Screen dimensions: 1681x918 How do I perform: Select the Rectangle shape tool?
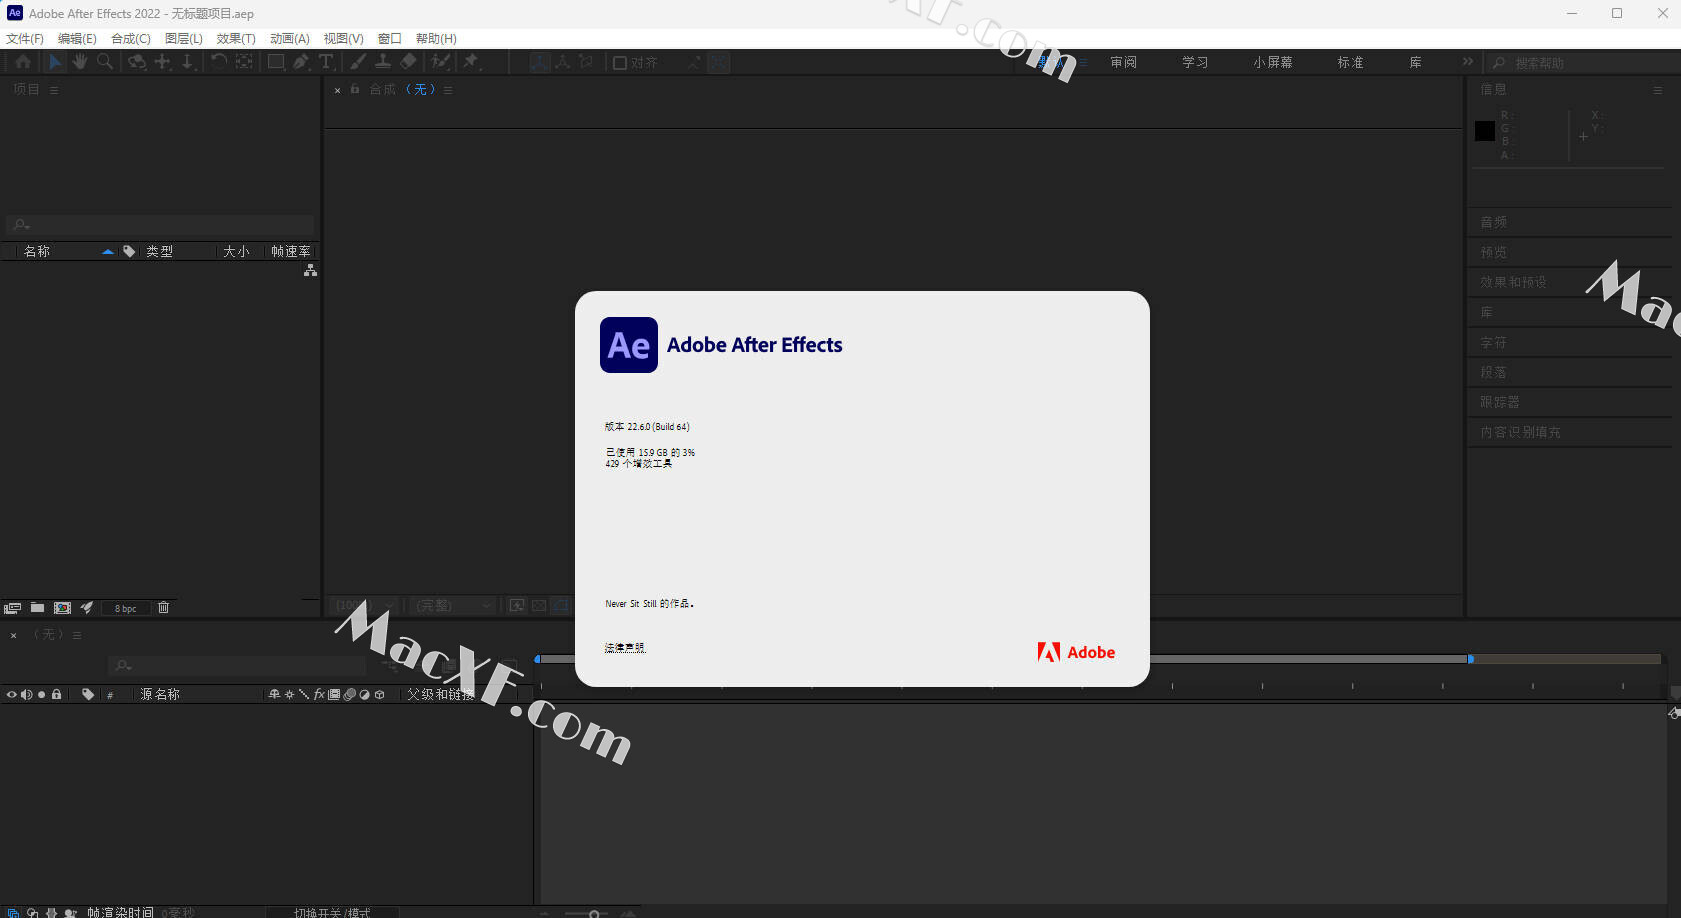[276, 62]
